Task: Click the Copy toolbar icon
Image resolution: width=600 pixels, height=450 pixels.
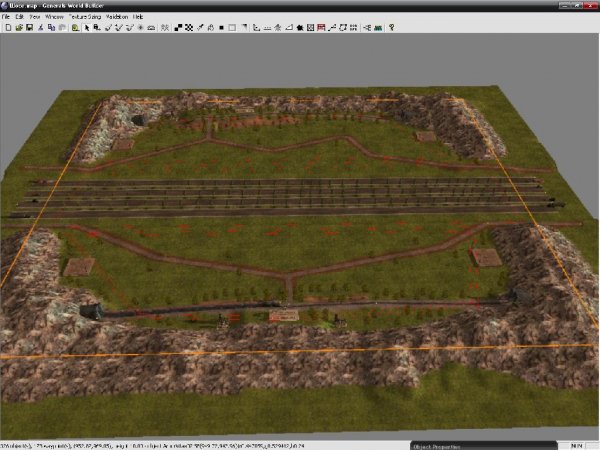Action: pyautogui.click(x=50, y=27)
